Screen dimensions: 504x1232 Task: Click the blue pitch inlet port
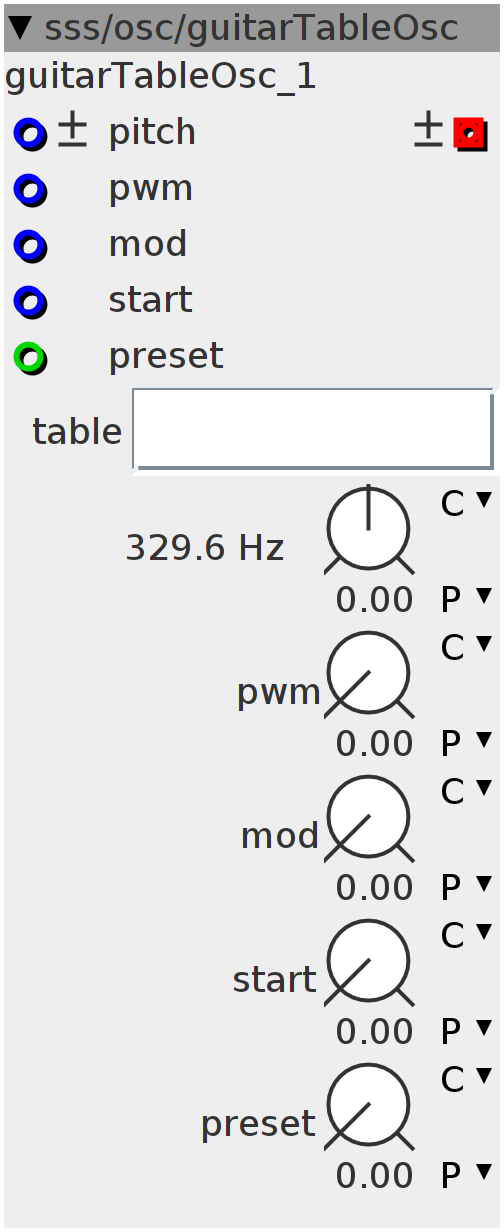click(x=30, y=133)
